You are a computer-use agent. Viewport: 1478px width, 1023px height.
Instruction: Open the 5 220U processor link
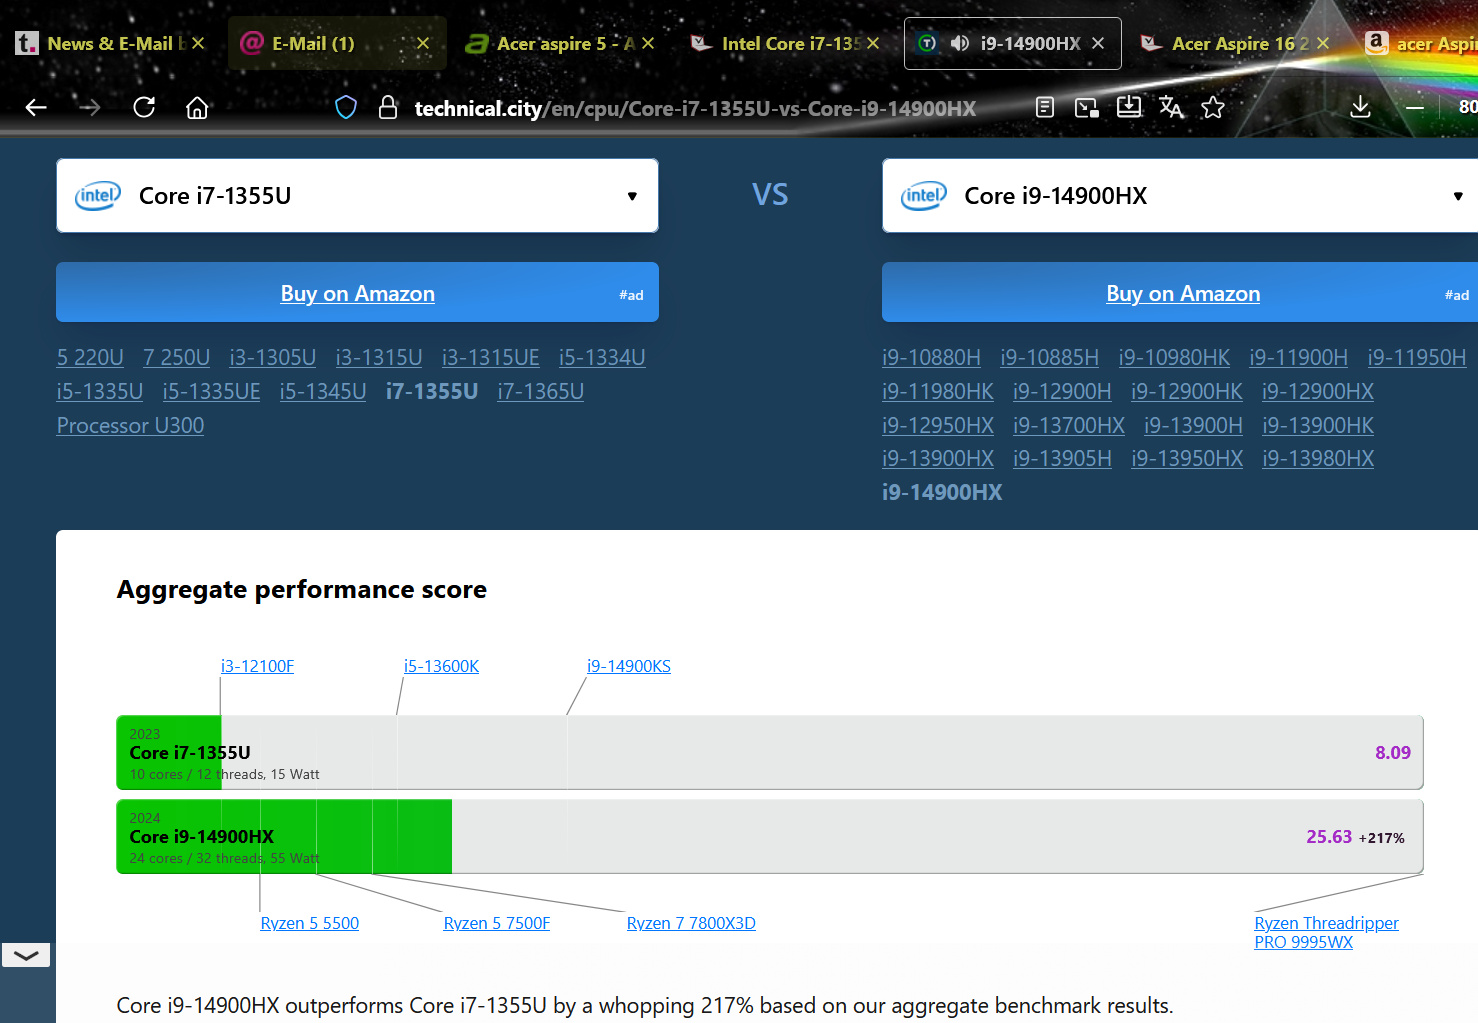pos(90,357)
